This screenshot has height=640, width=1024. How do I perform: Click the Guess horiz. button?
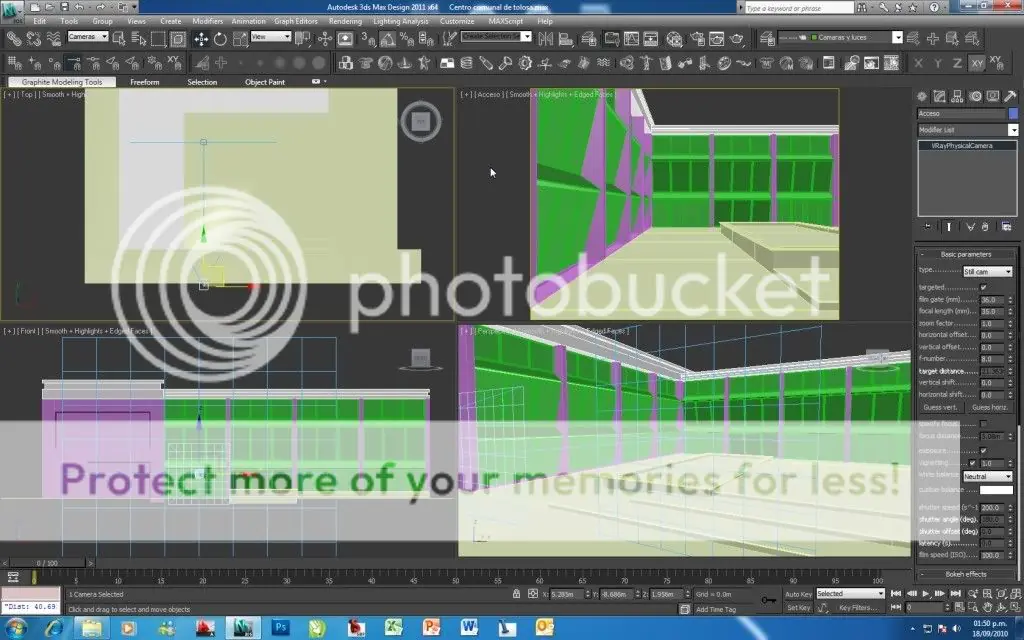(989, 408)
